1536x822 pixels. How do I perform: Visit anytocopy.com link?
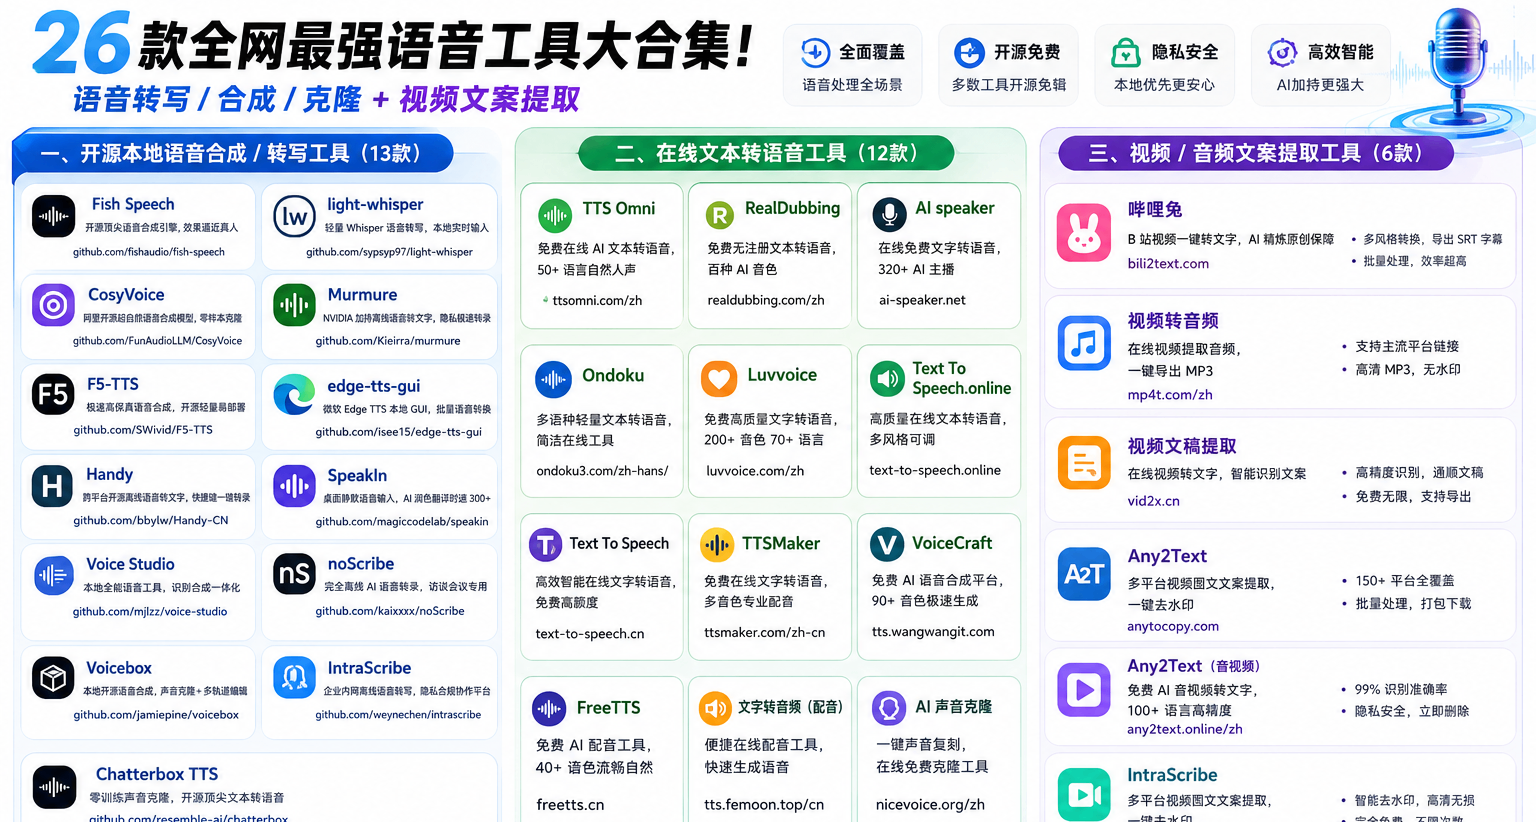click(1173, 627)
